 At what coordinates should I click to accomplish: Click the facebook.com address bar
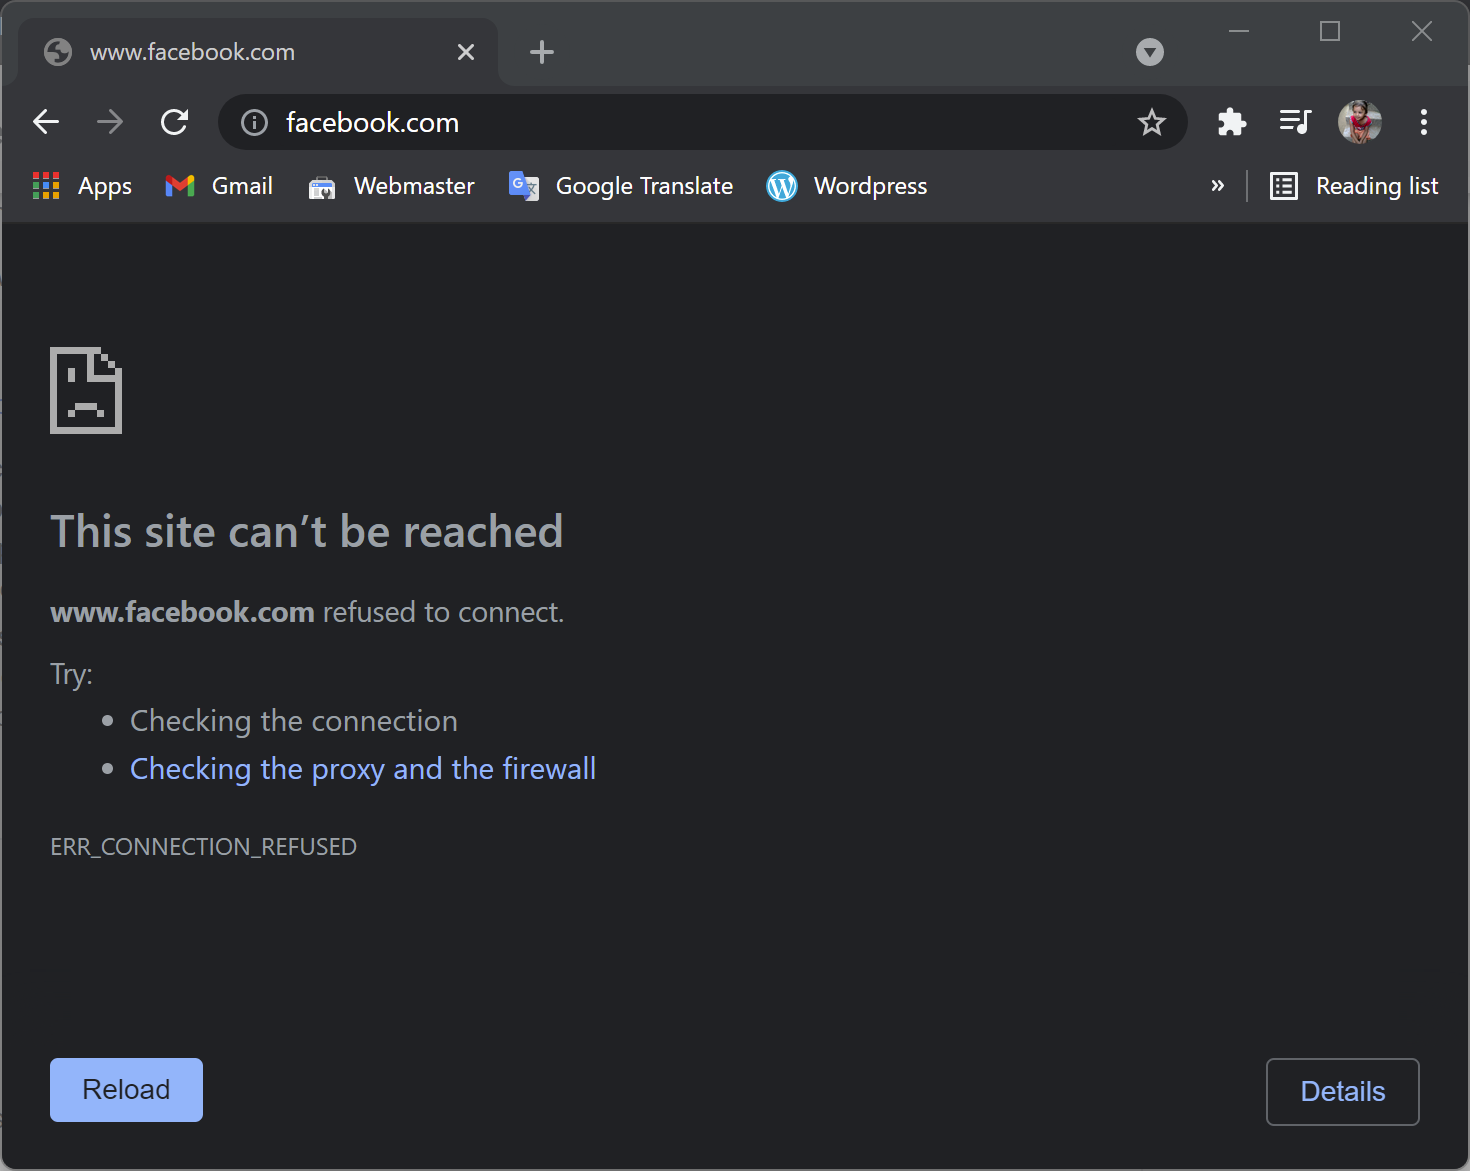tap(702, 122)
